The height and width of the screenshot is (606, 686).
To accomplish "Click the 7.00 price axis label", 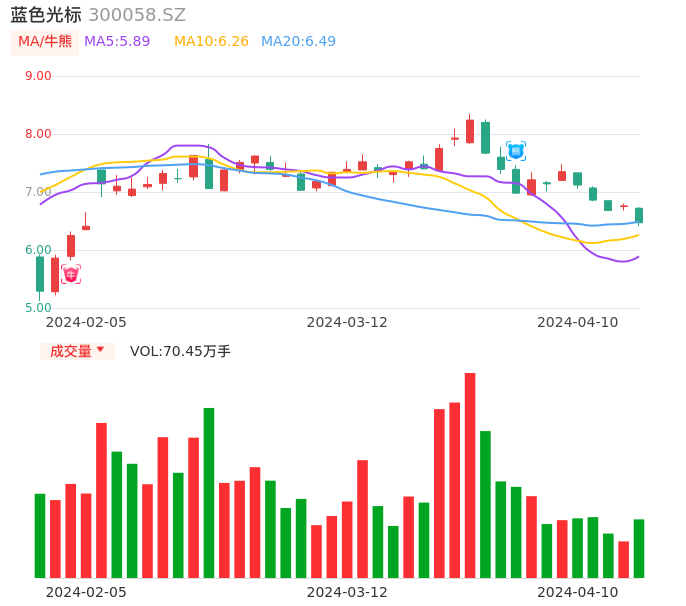I will [38, 192].
